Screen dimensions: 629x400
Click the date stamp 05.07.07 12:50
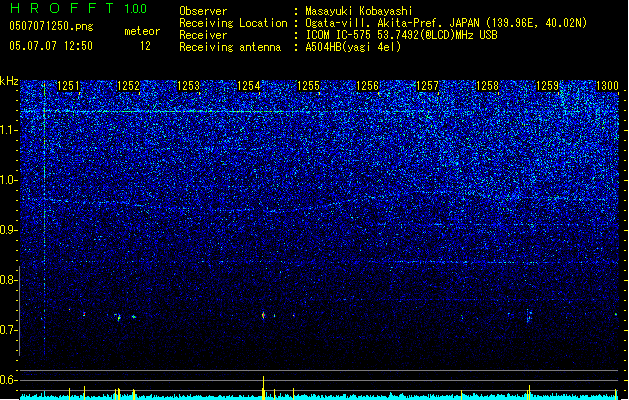point(51,46)
